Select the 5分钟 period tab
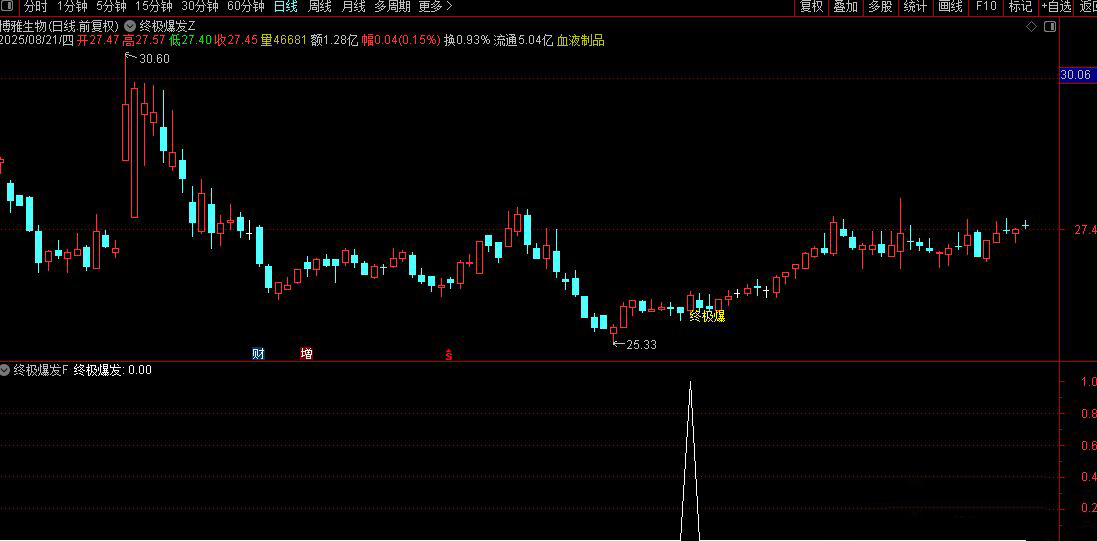The width and height of the screenshot is (1097, 541). pos(111,7)
